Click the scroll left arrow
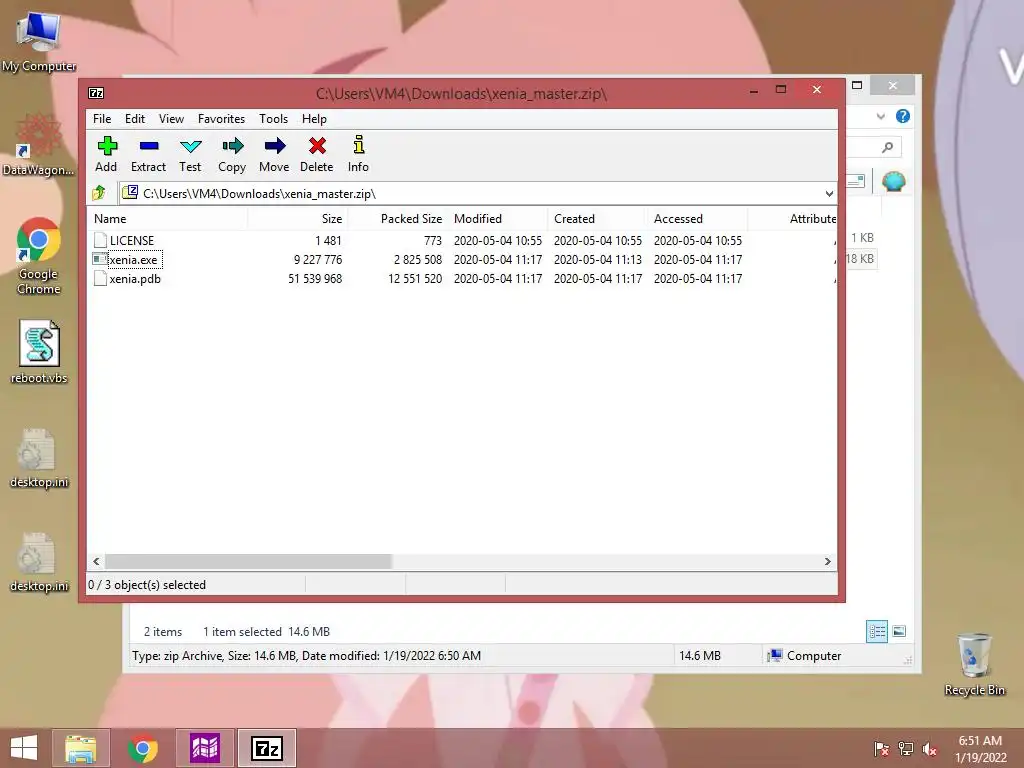Screen dimensions: 1024x768 [96, 562]
